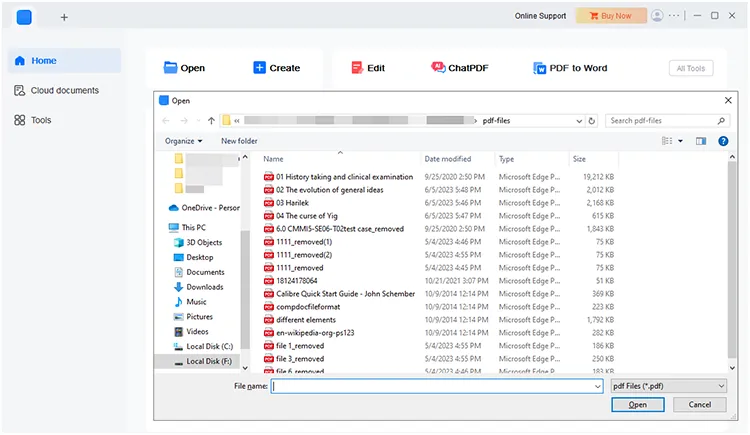Open the user account avatar icon
The width and height of the screenshot is (750, 435).
tap(657, 16)
